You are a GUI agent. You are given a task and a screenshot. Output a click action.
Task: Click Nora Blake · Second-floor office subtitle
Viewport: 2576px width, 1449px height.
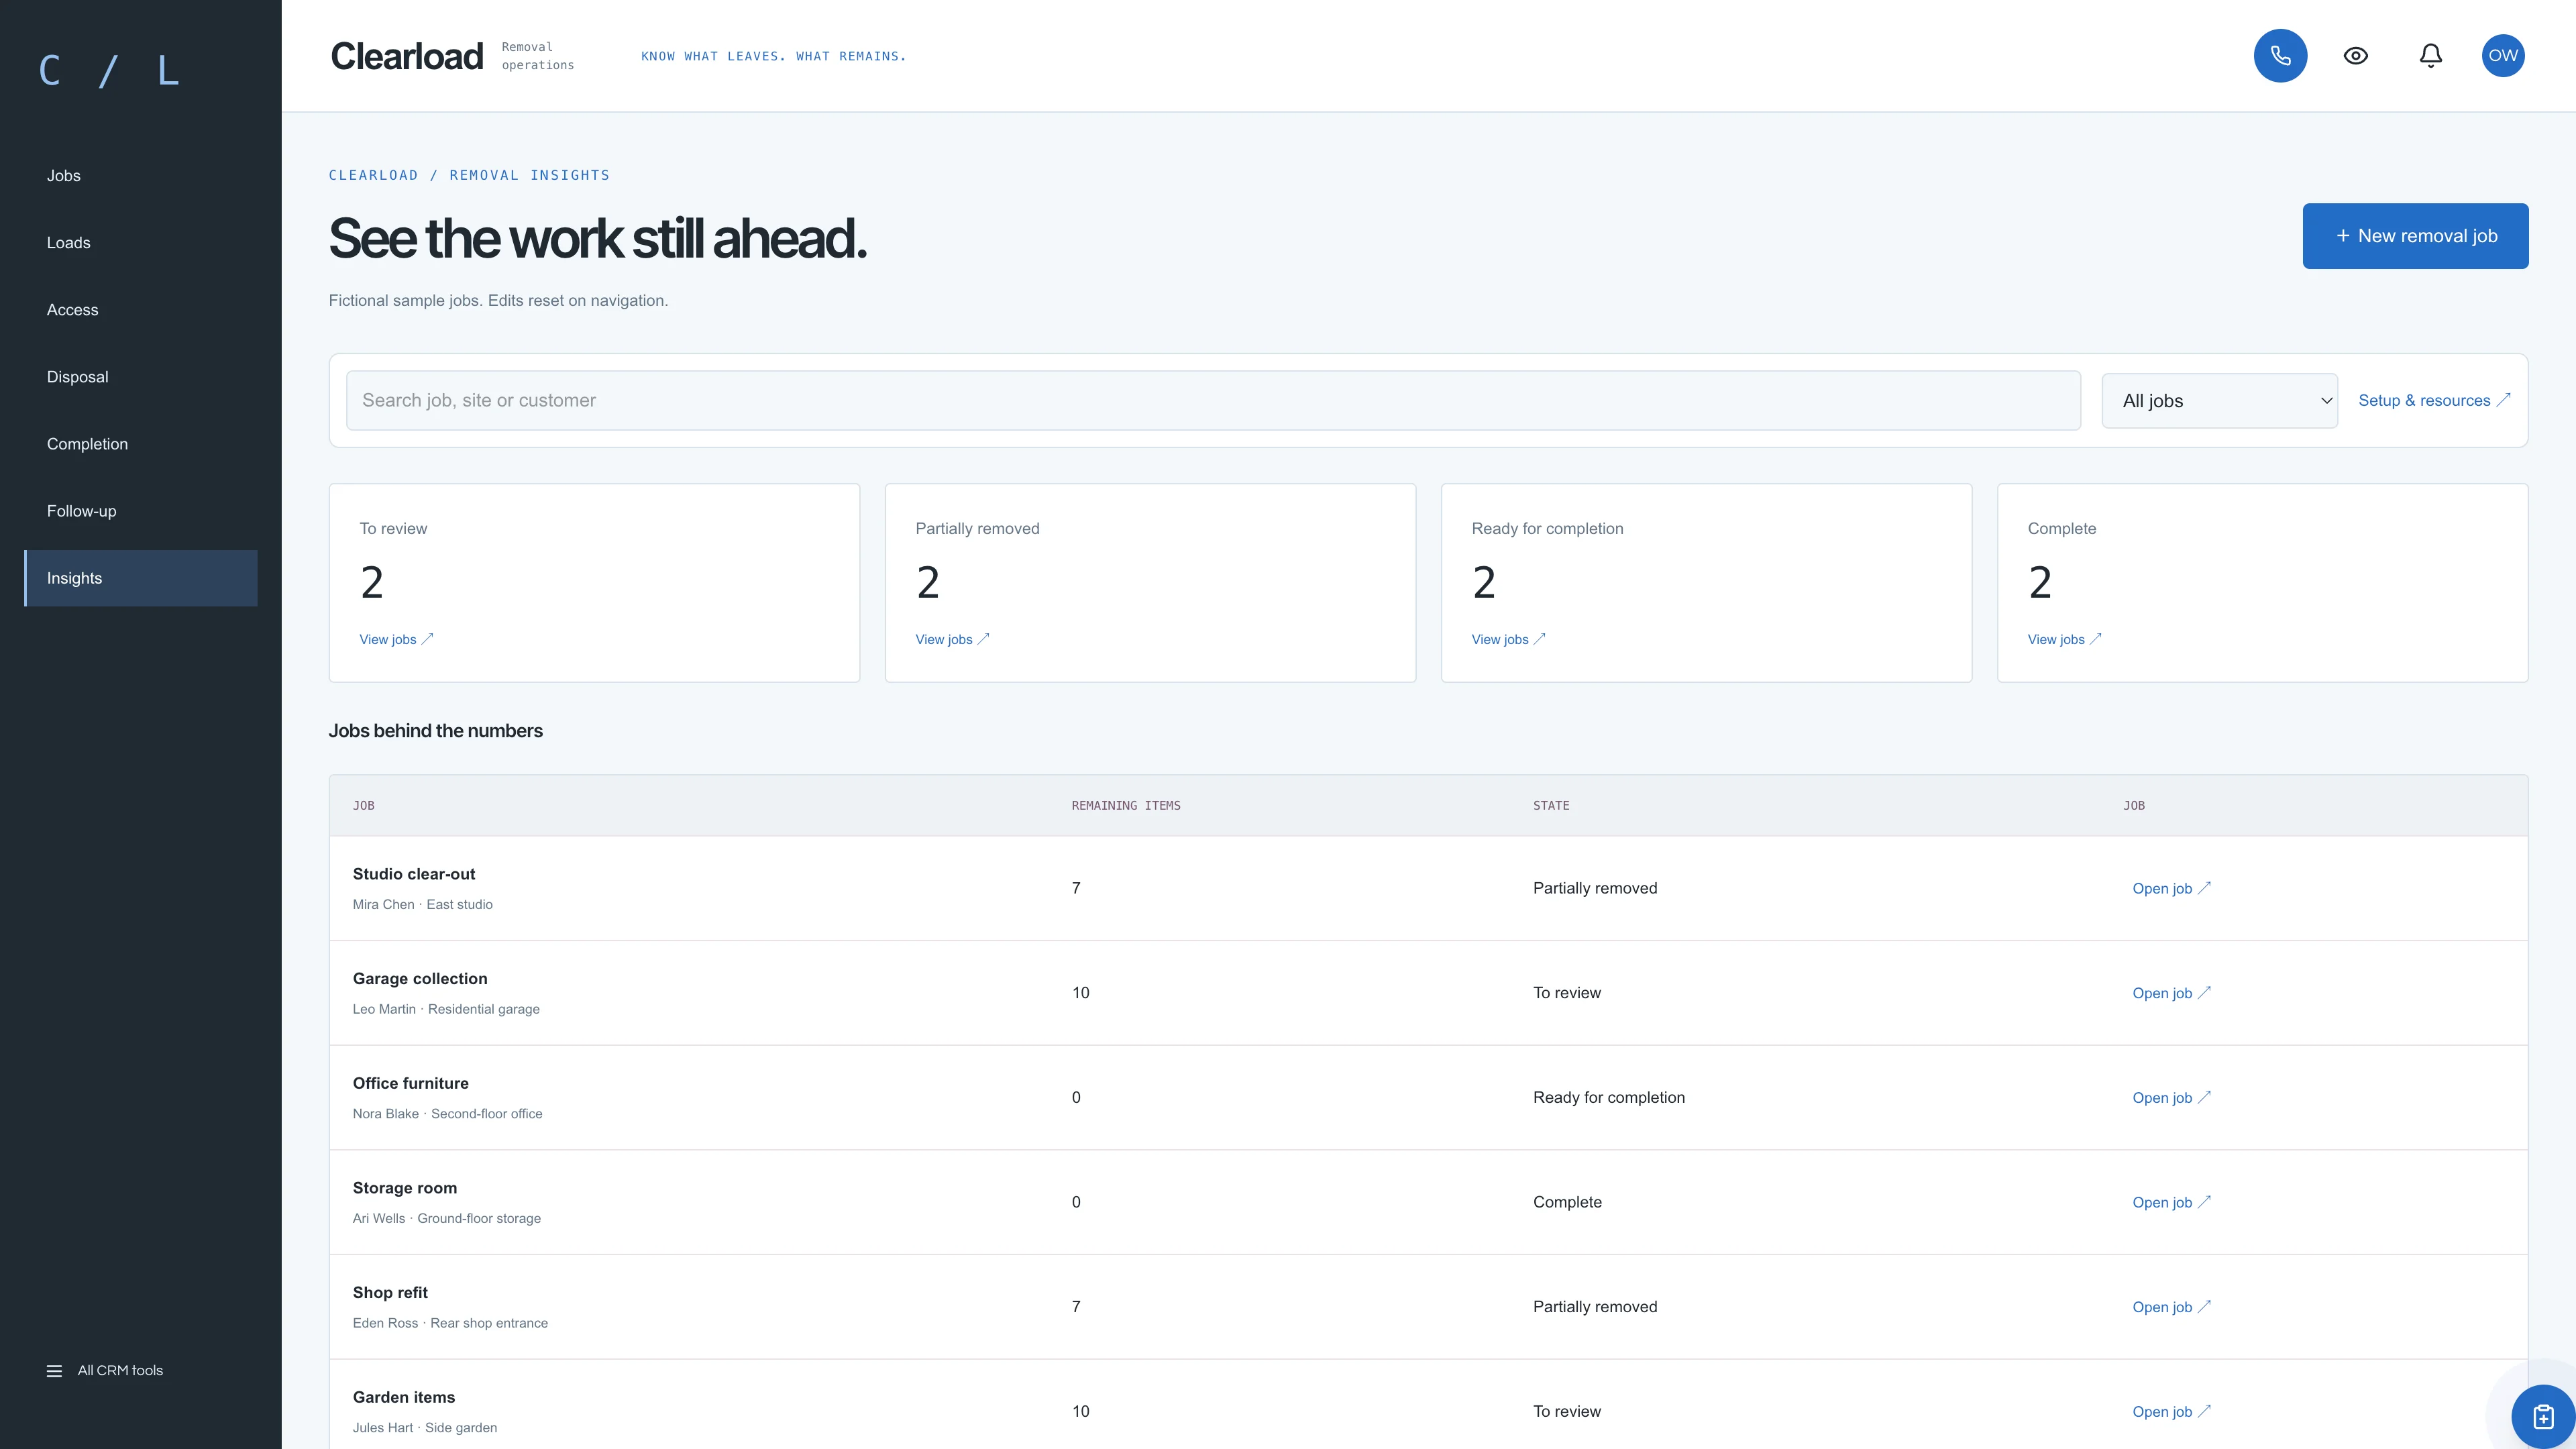click(447, 1114)
